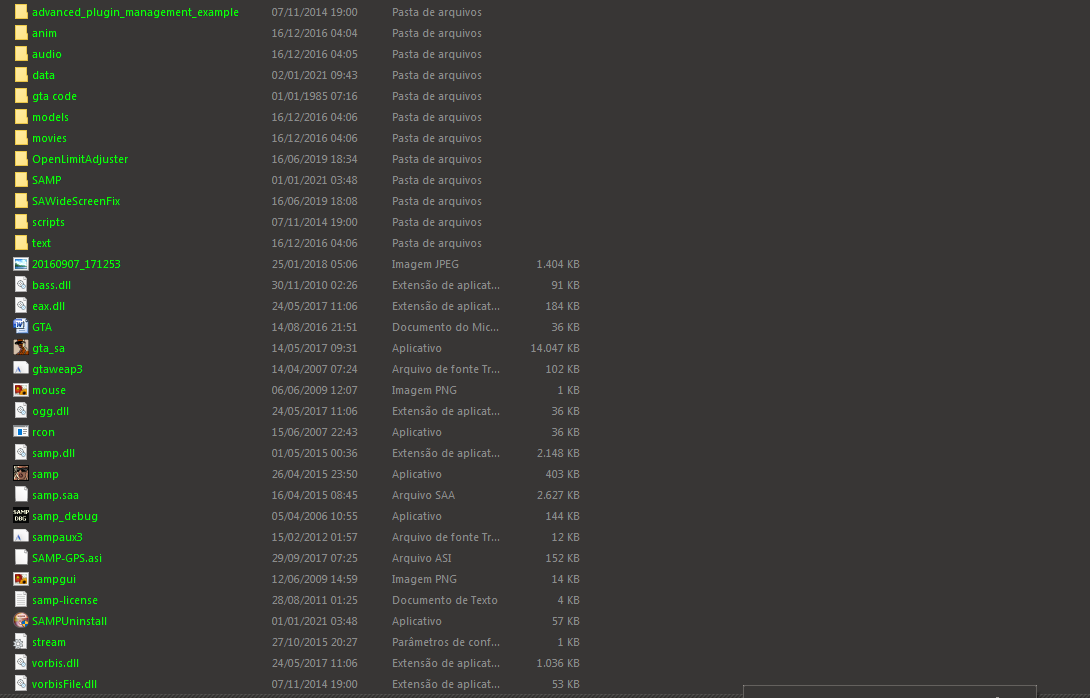The image size is (1090, 698).
Task: Click the OpenLimitAdjuster folder icon
Action: click(21, 159)
